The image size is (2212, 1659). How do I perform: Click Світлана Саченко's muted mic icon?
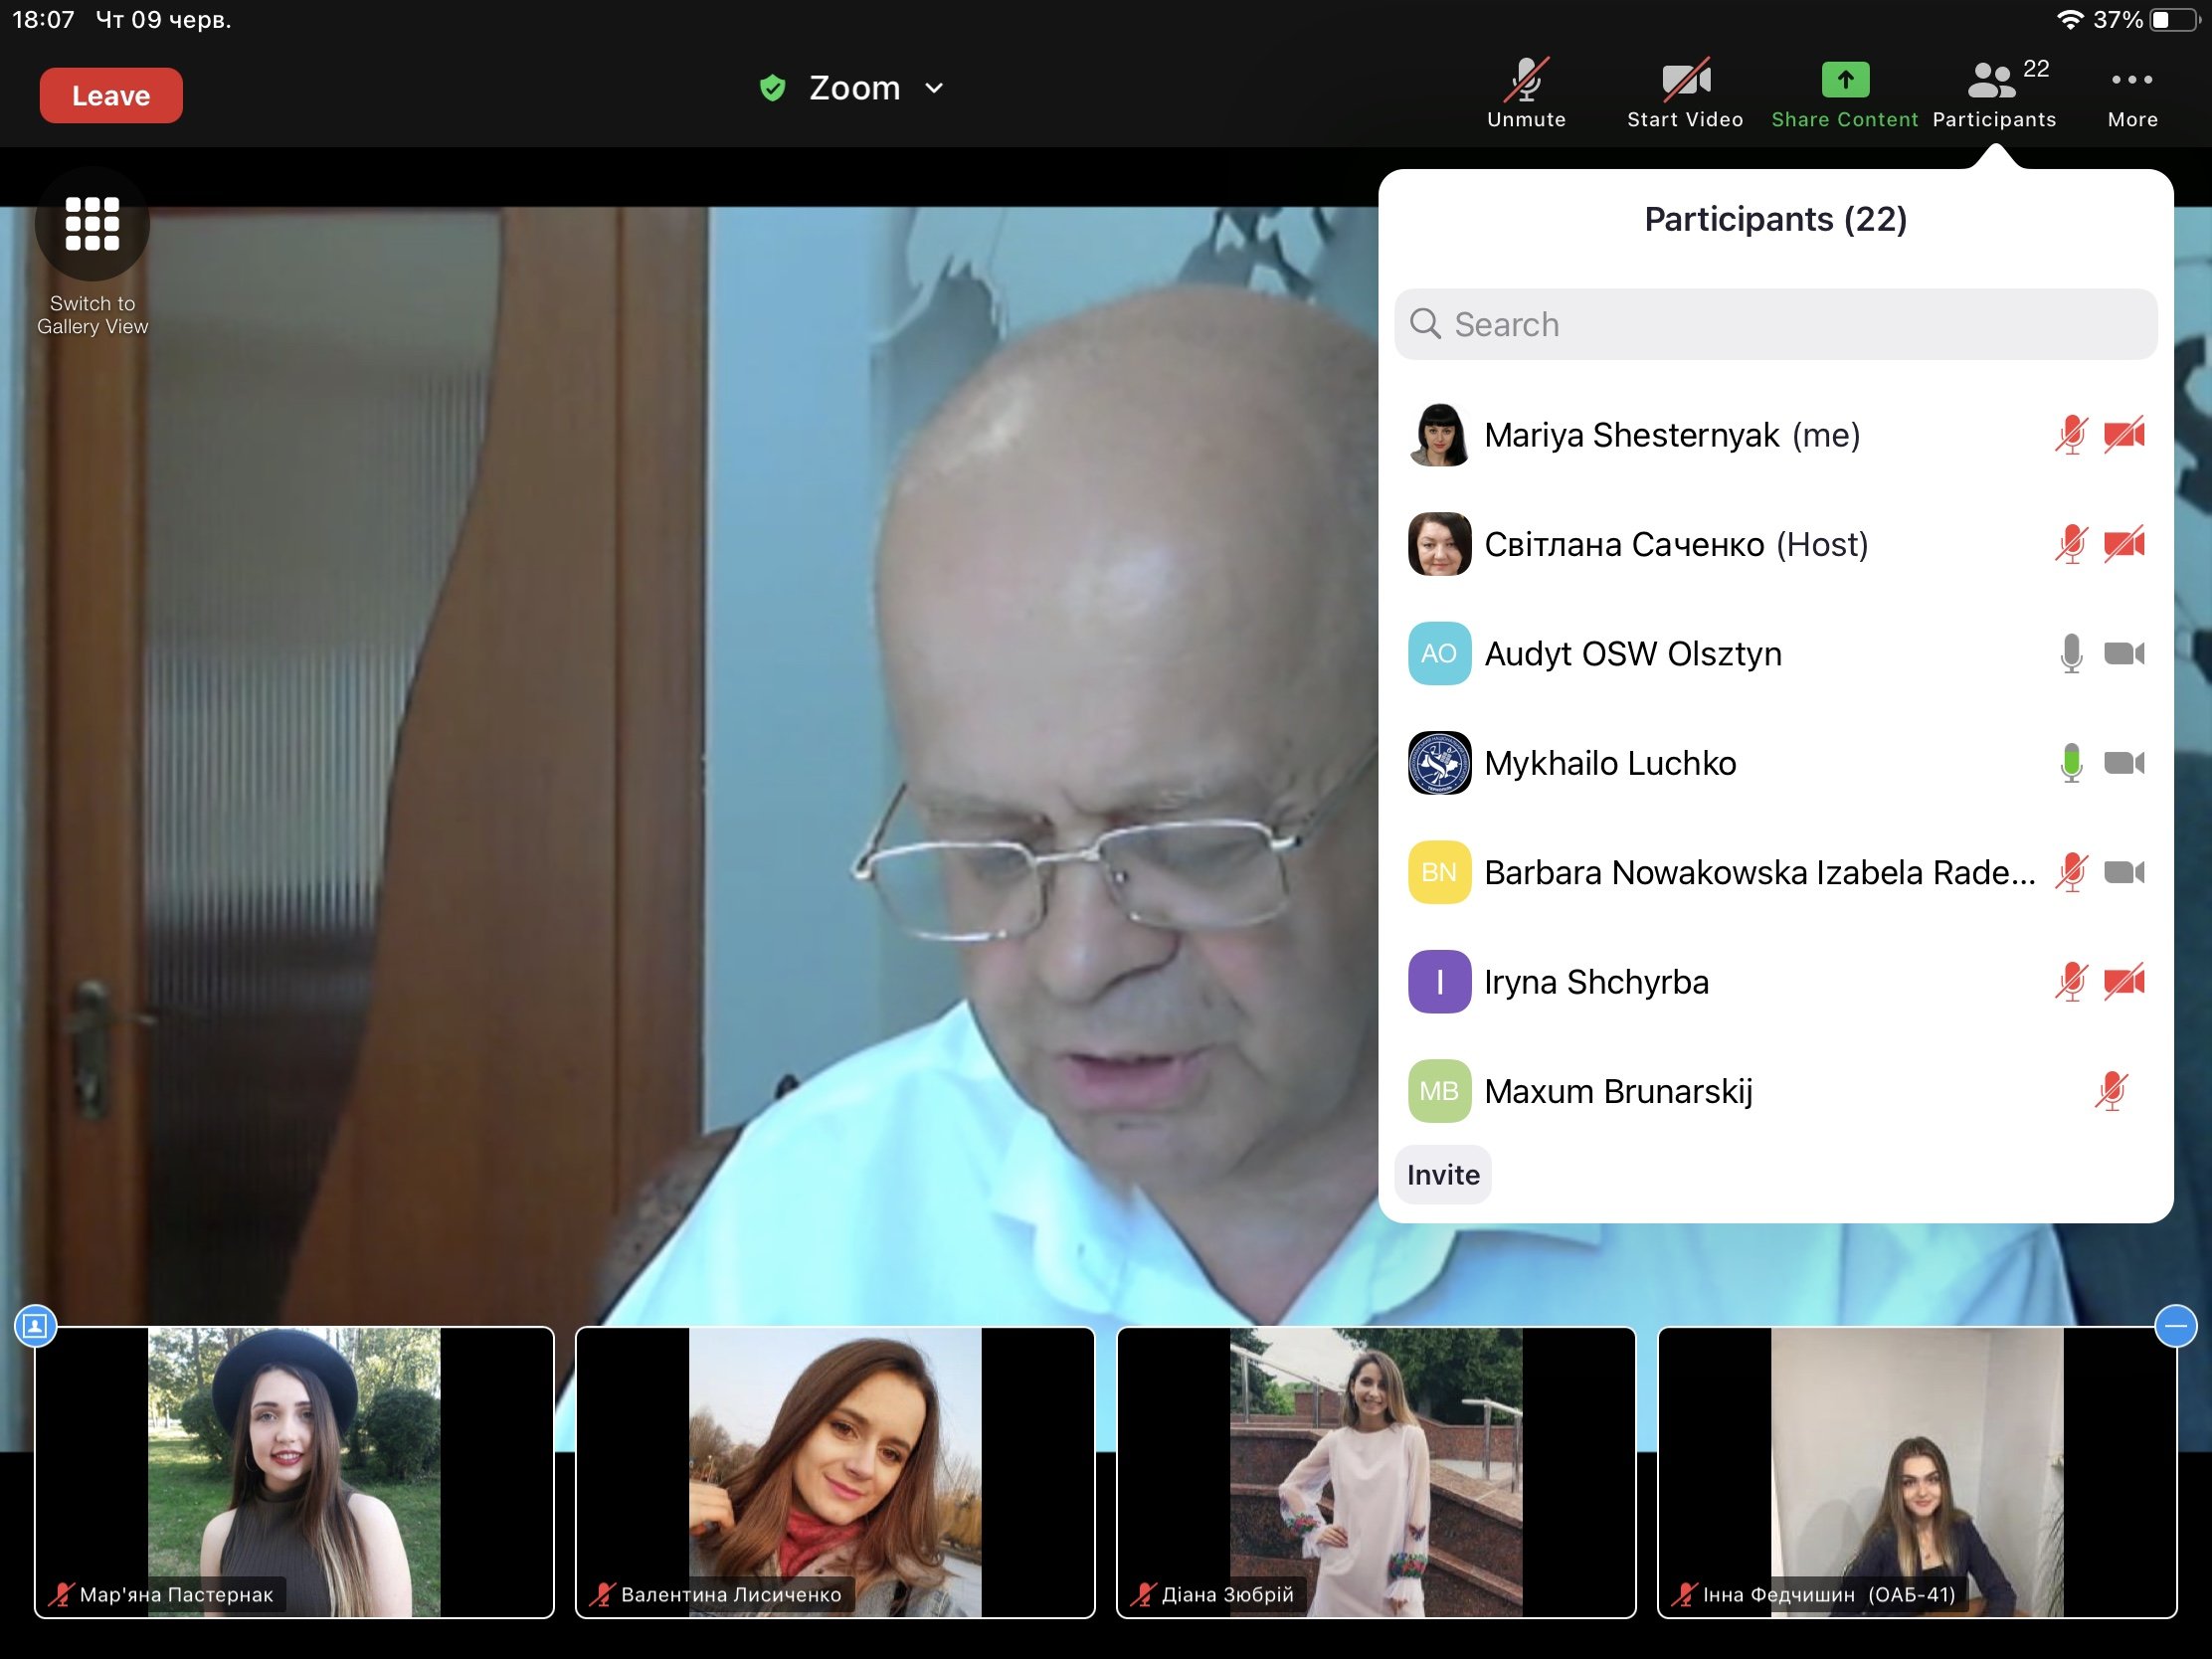pos(2071,544)
